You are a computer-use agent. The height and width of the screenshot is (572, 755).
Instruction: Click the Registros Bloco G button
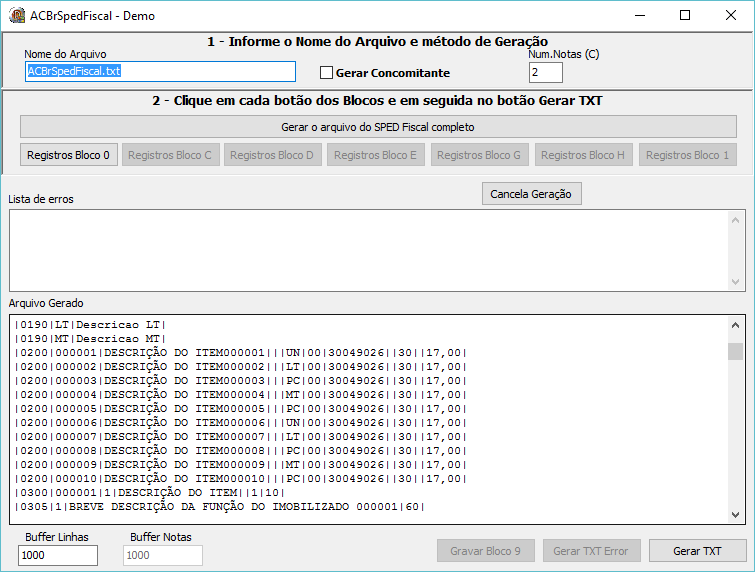(x=480, y=155)
